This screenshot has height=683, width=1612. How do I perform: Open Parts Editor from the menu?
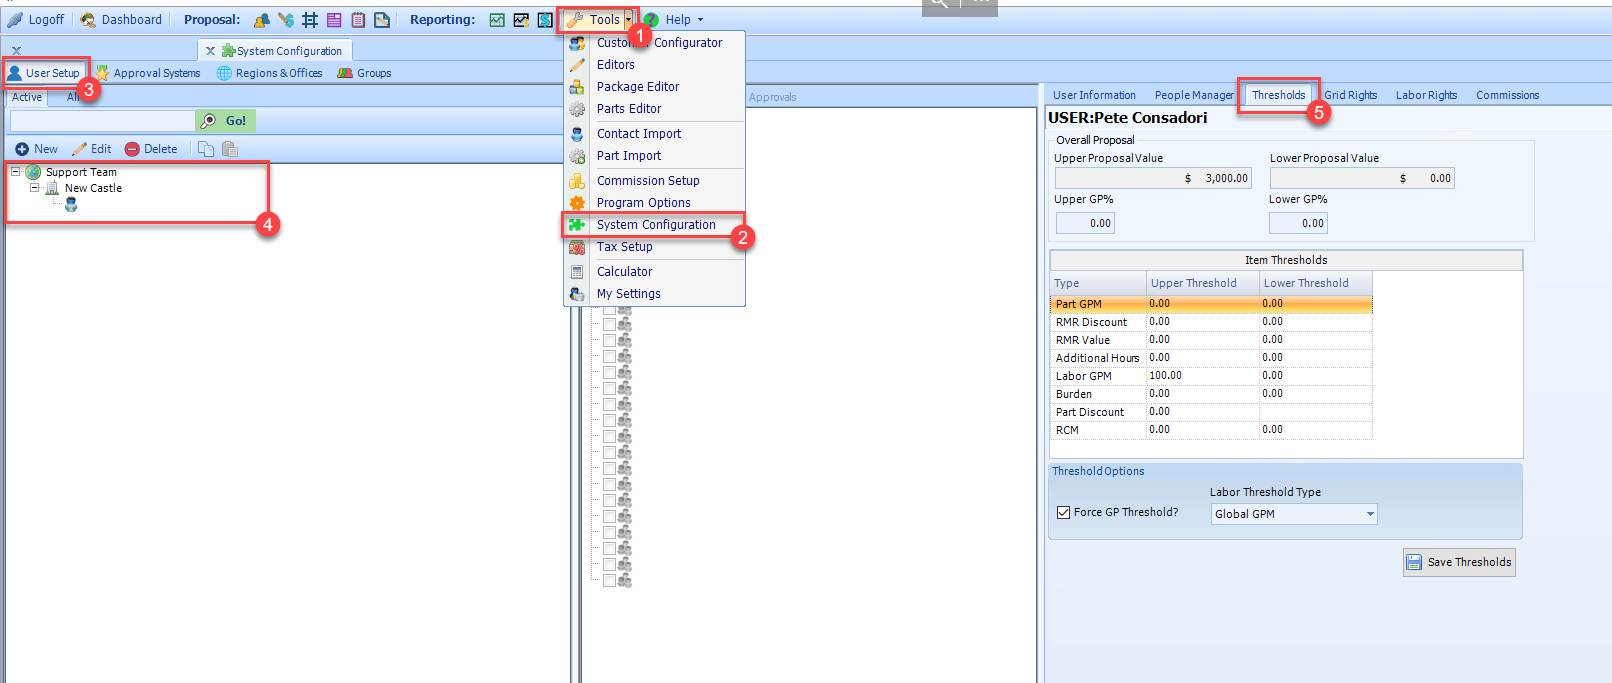pos(629,109)
